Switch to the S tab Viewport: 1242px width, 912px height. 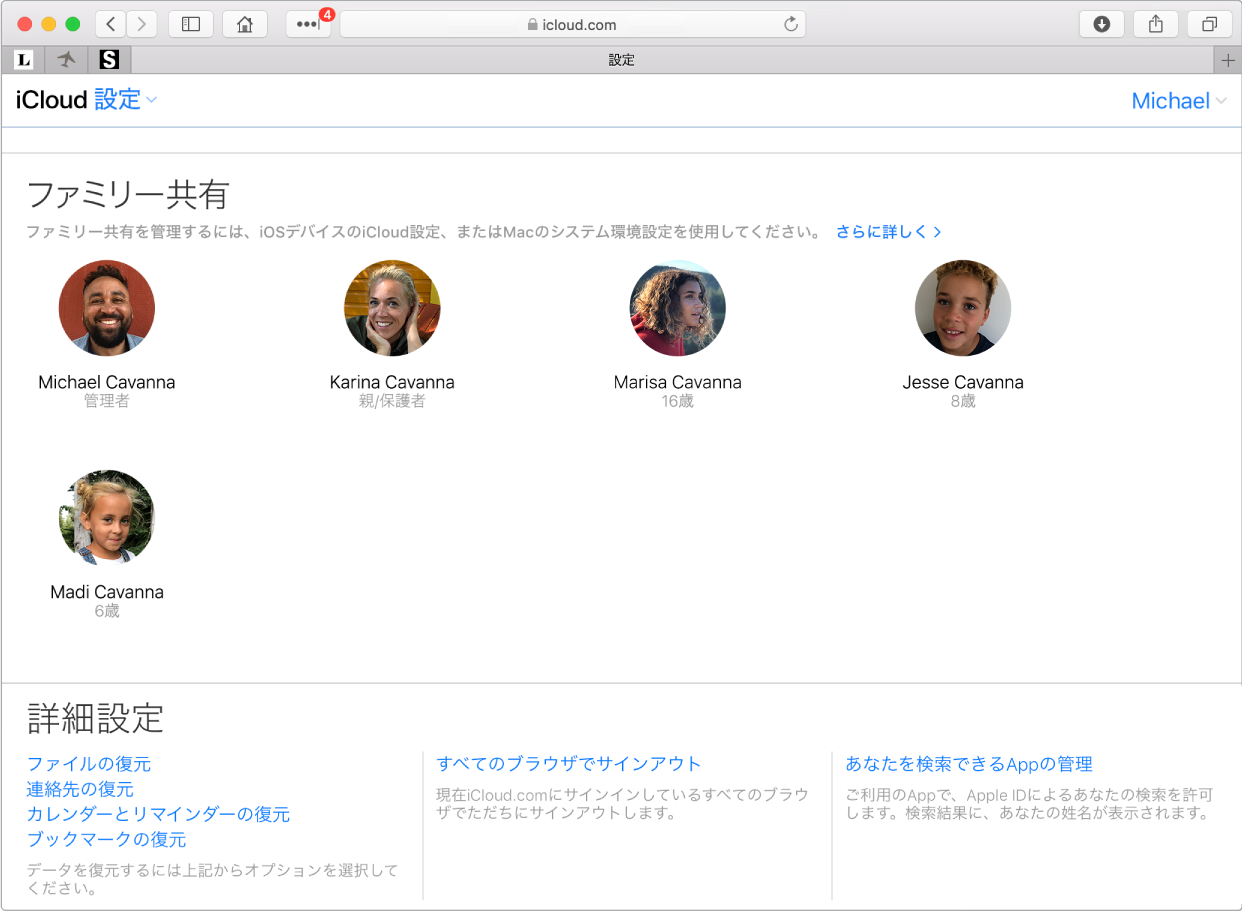[x=110, y=59]
